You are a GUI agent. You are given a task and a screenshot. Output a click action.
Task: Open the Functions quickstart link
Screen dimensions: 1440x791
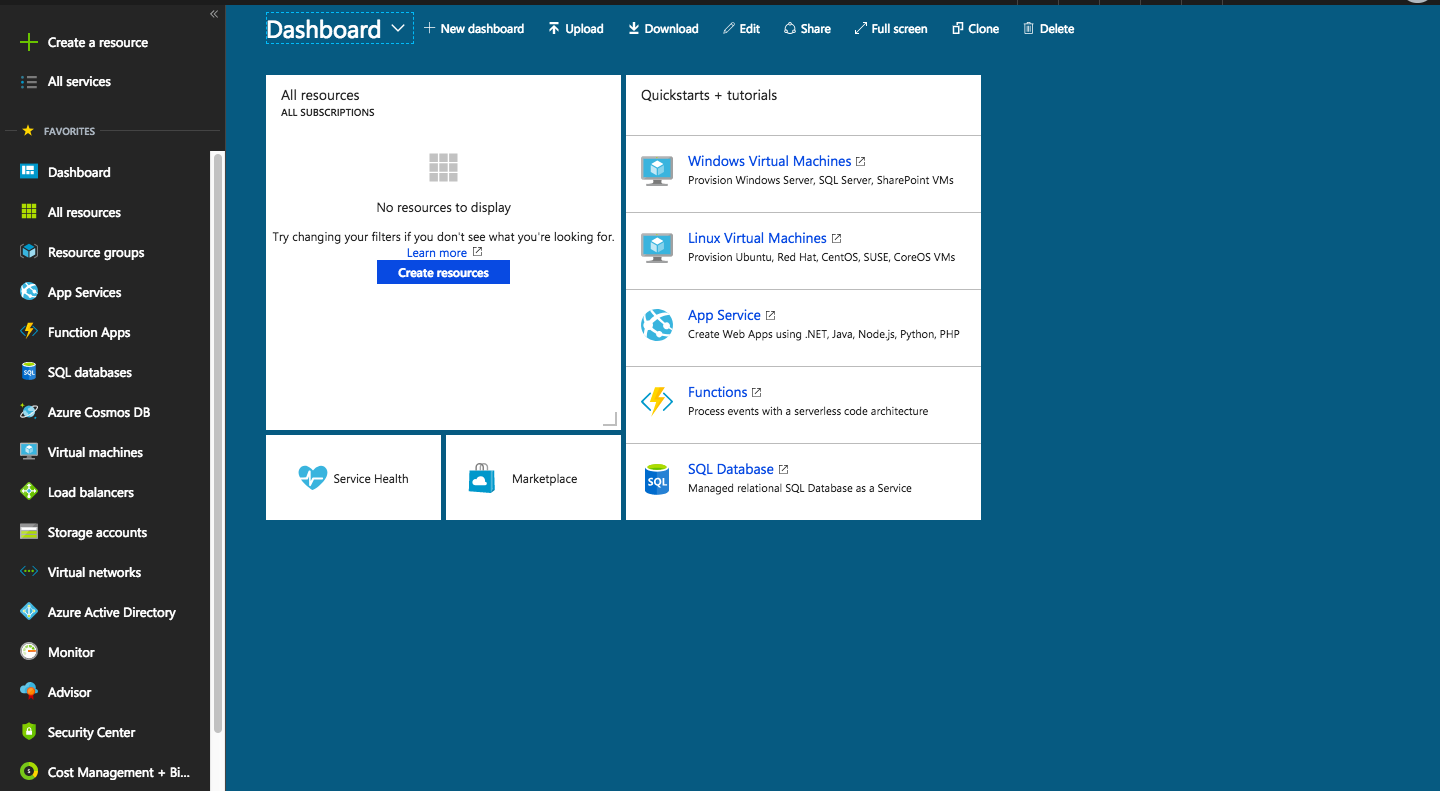pos(717,392)
